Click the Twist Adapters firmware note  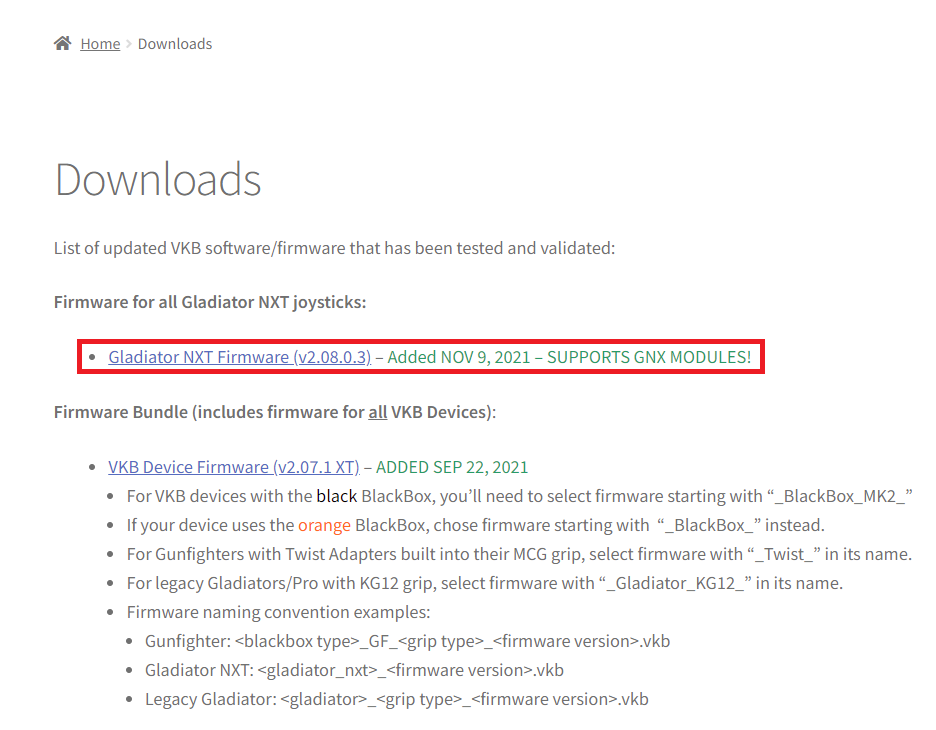[x=519, y=554]
